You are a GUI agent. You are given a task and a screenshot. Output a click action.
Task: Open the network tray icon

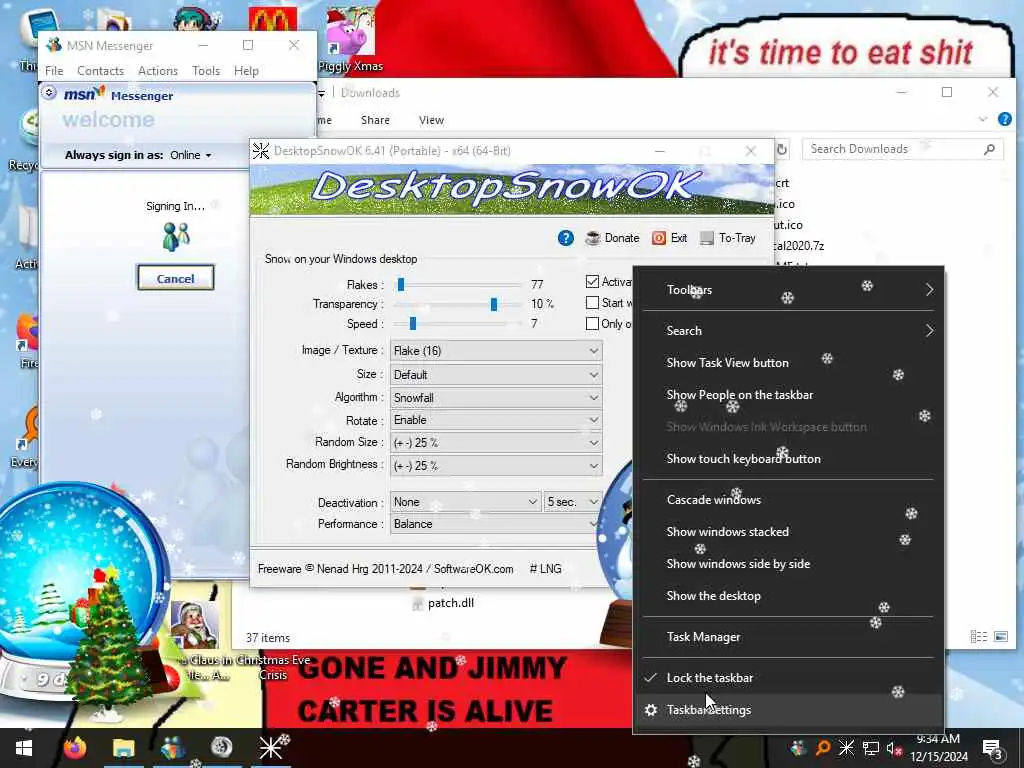tap(871, 748)
